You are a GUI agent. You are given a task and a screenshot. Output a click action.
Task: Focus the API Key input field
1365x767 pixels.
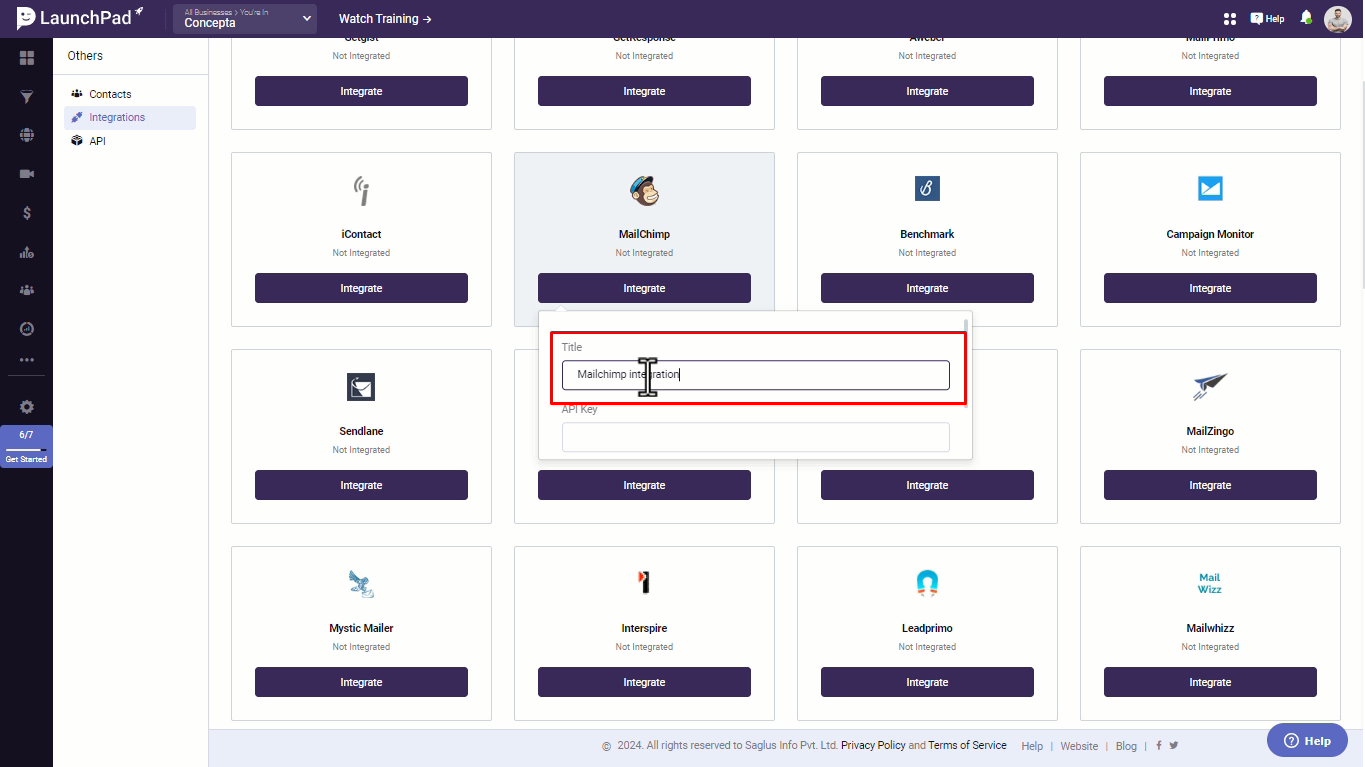click(x=755, y=437)
